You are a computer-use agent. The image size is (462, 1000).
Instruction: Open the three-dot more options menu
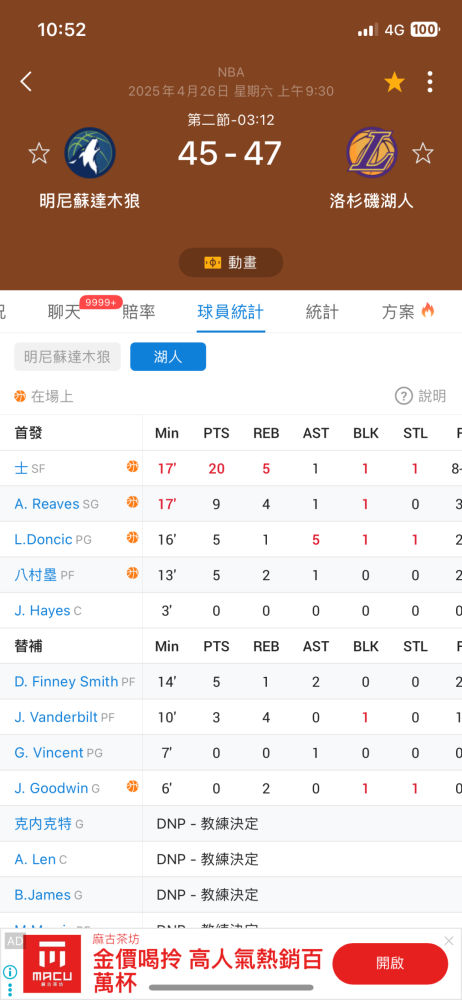(430, 82)
